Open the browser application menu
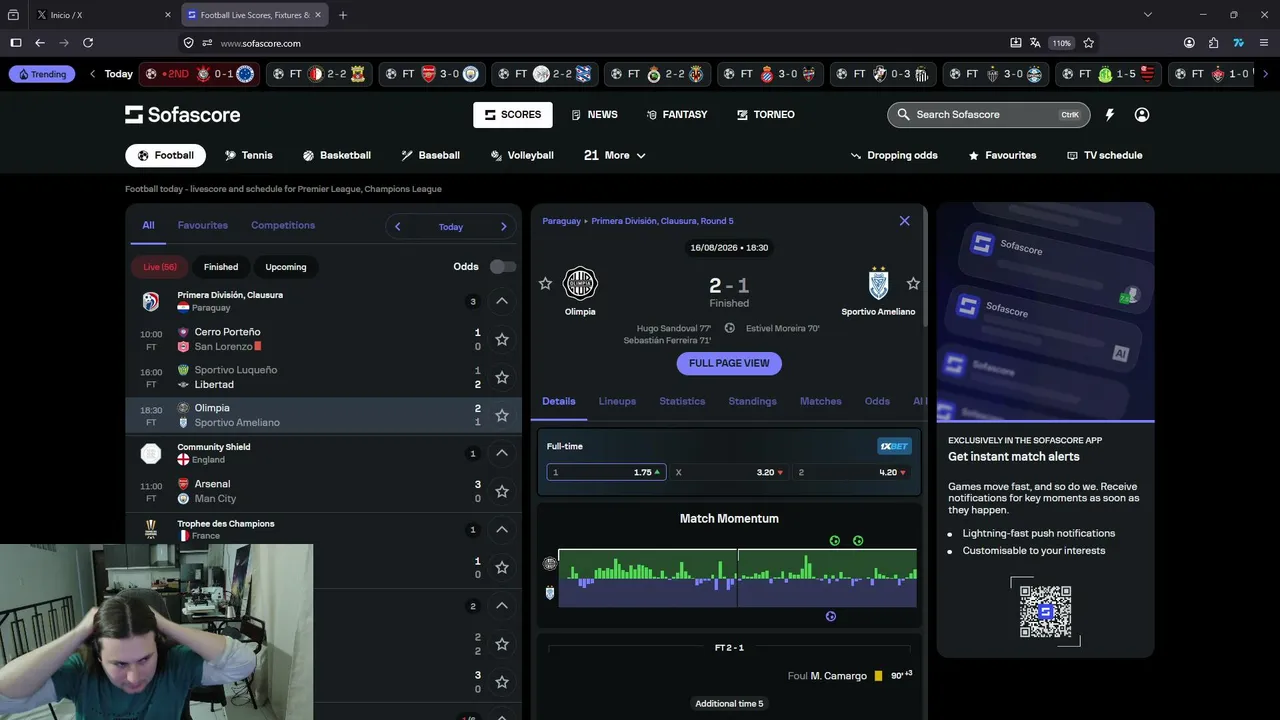Viewport: 1280px width, 720px height. pos(1264,43)
